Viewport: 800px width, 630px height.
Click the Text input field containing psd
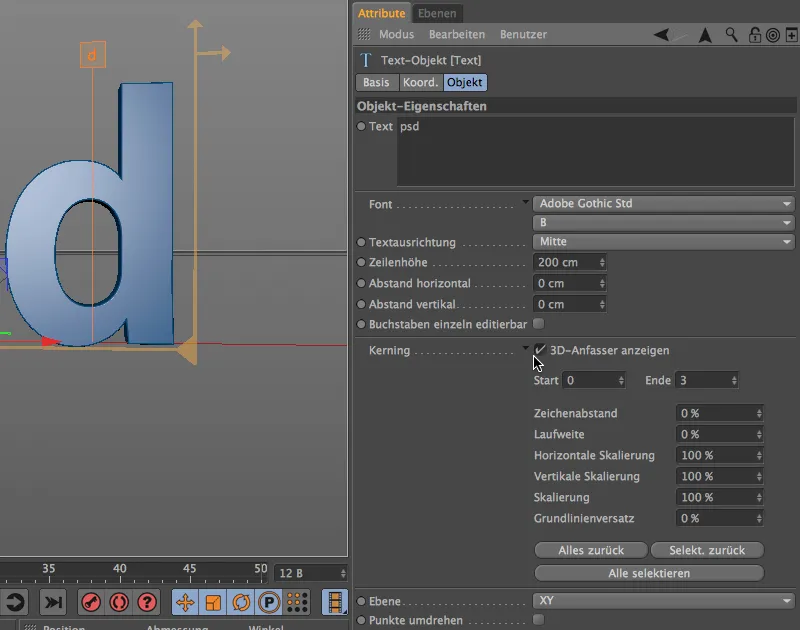[x=595, y=152]
